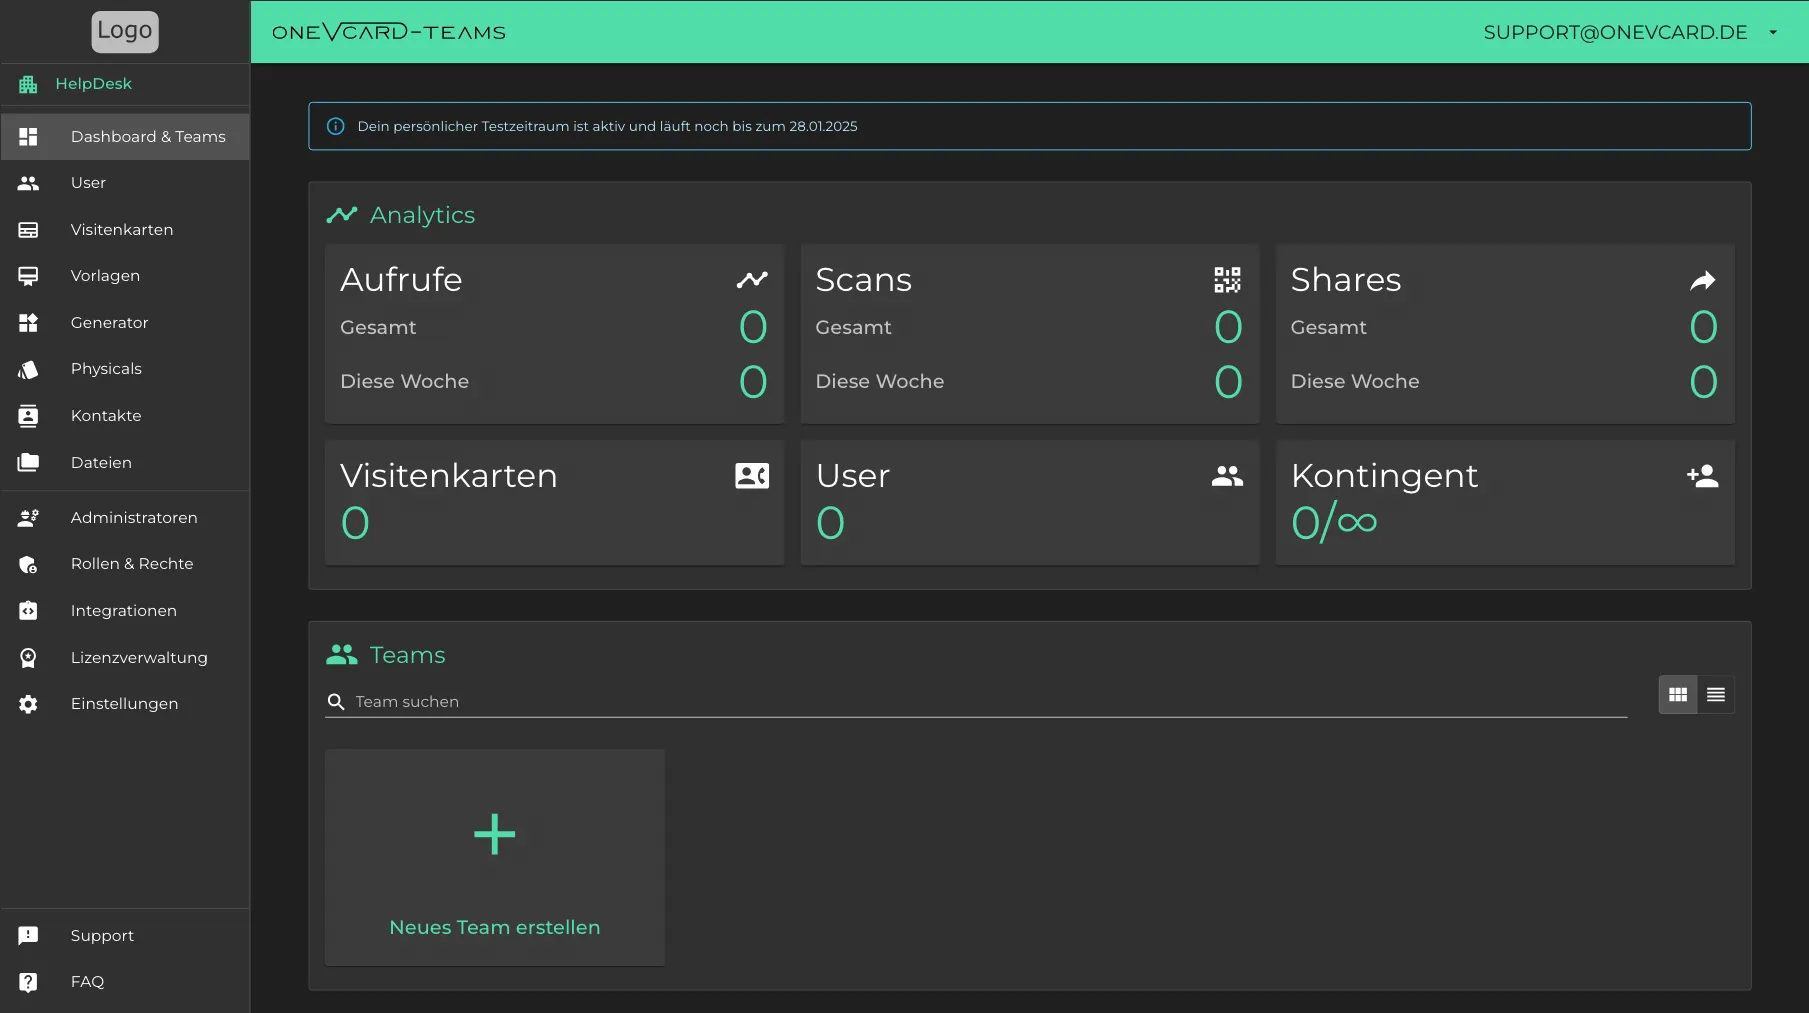Click the Logo placeholder in sidebar
This screenshot has width=1809, height=1013.
(x=125, y=31)
